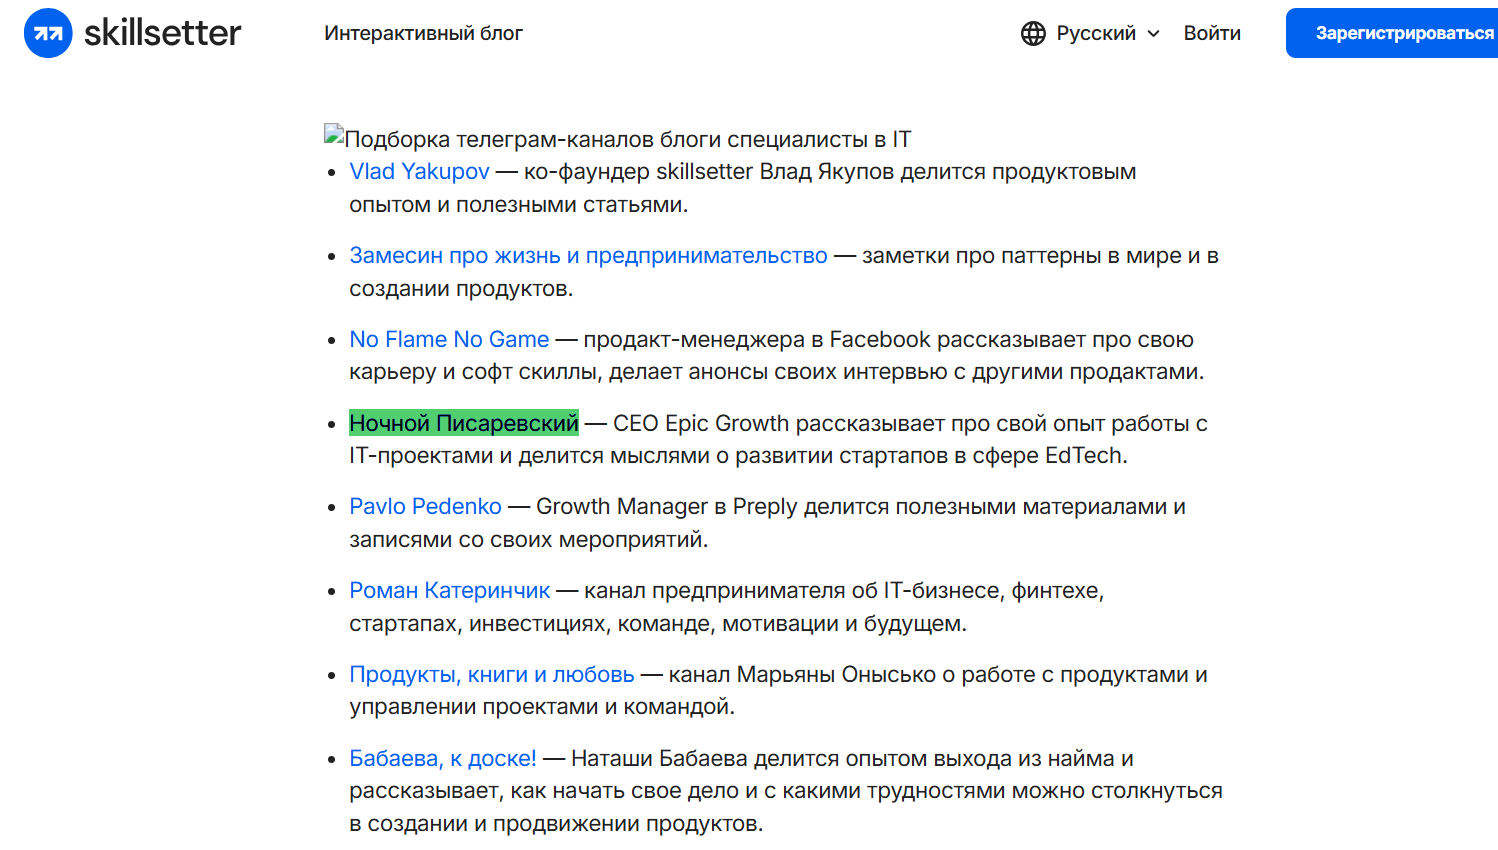Open the No Flame No Game link
Screen dimensions: 1498x850
449,340
